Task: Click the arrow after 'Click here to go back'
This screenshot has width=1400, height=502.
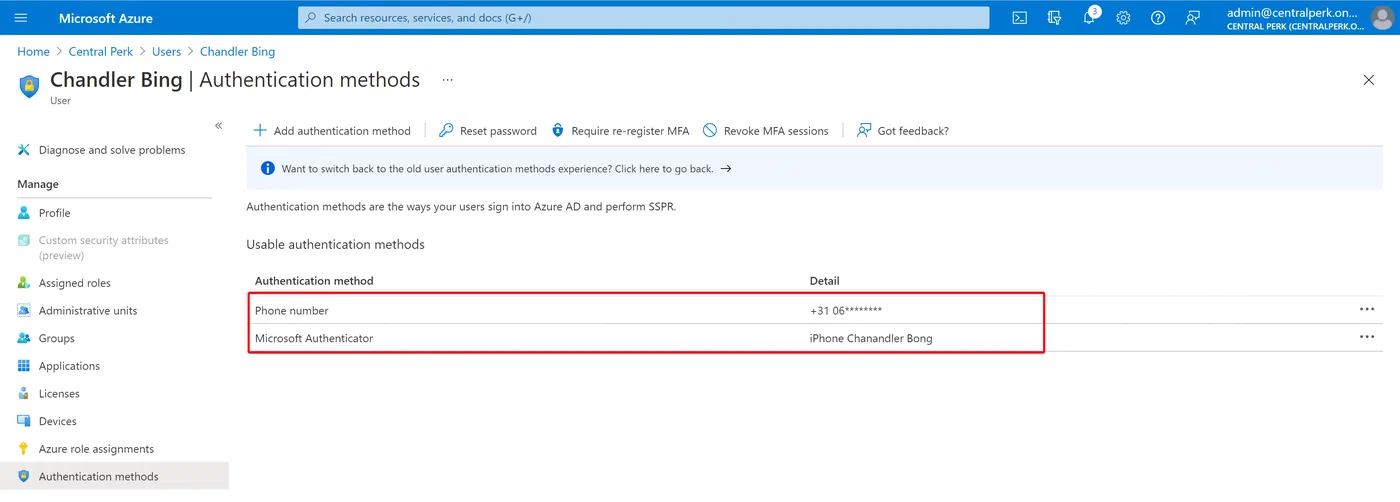Action: (x=726, y=169)
